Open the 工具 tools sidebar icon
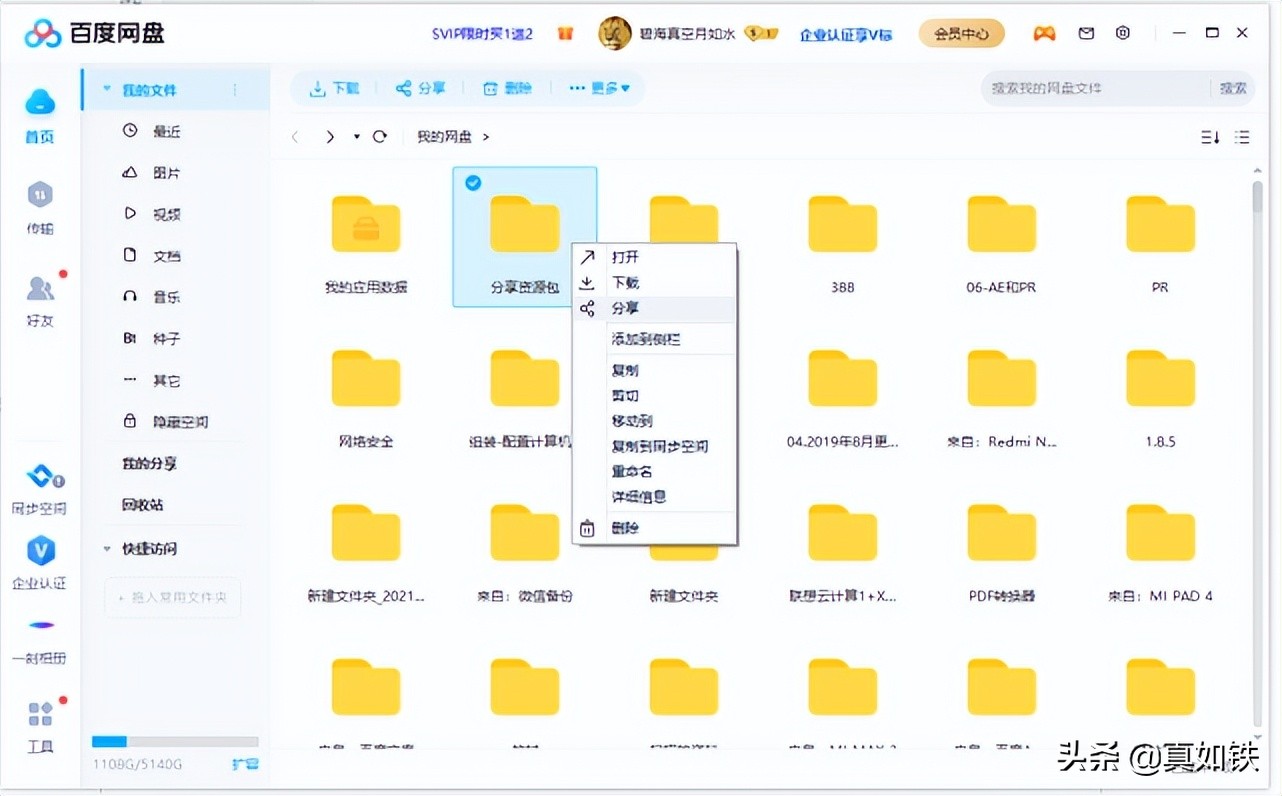Screen dimensions: 1282x796 (x=39, y=713)
